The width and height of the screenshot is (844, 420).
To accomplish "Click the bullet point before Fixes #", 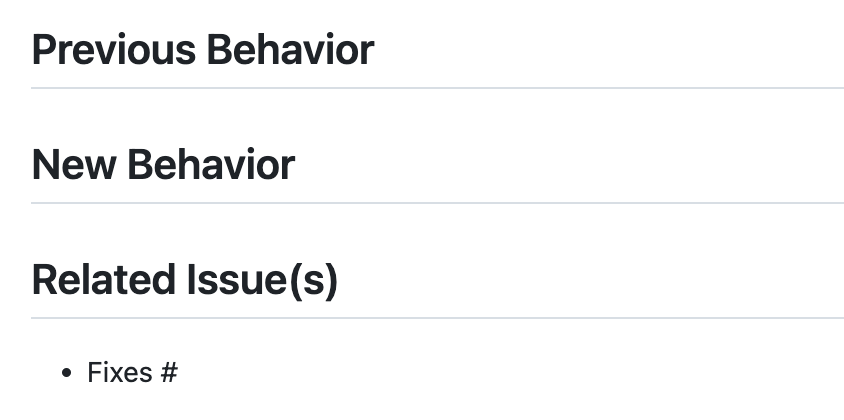I will [66, 373].
